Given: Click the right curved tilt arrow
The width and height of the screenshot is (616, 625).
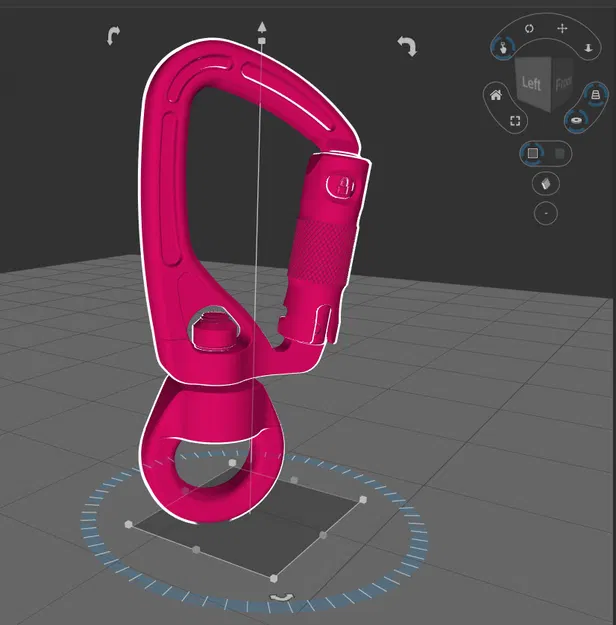Looking at the screenshot, I should click(407, 46).
